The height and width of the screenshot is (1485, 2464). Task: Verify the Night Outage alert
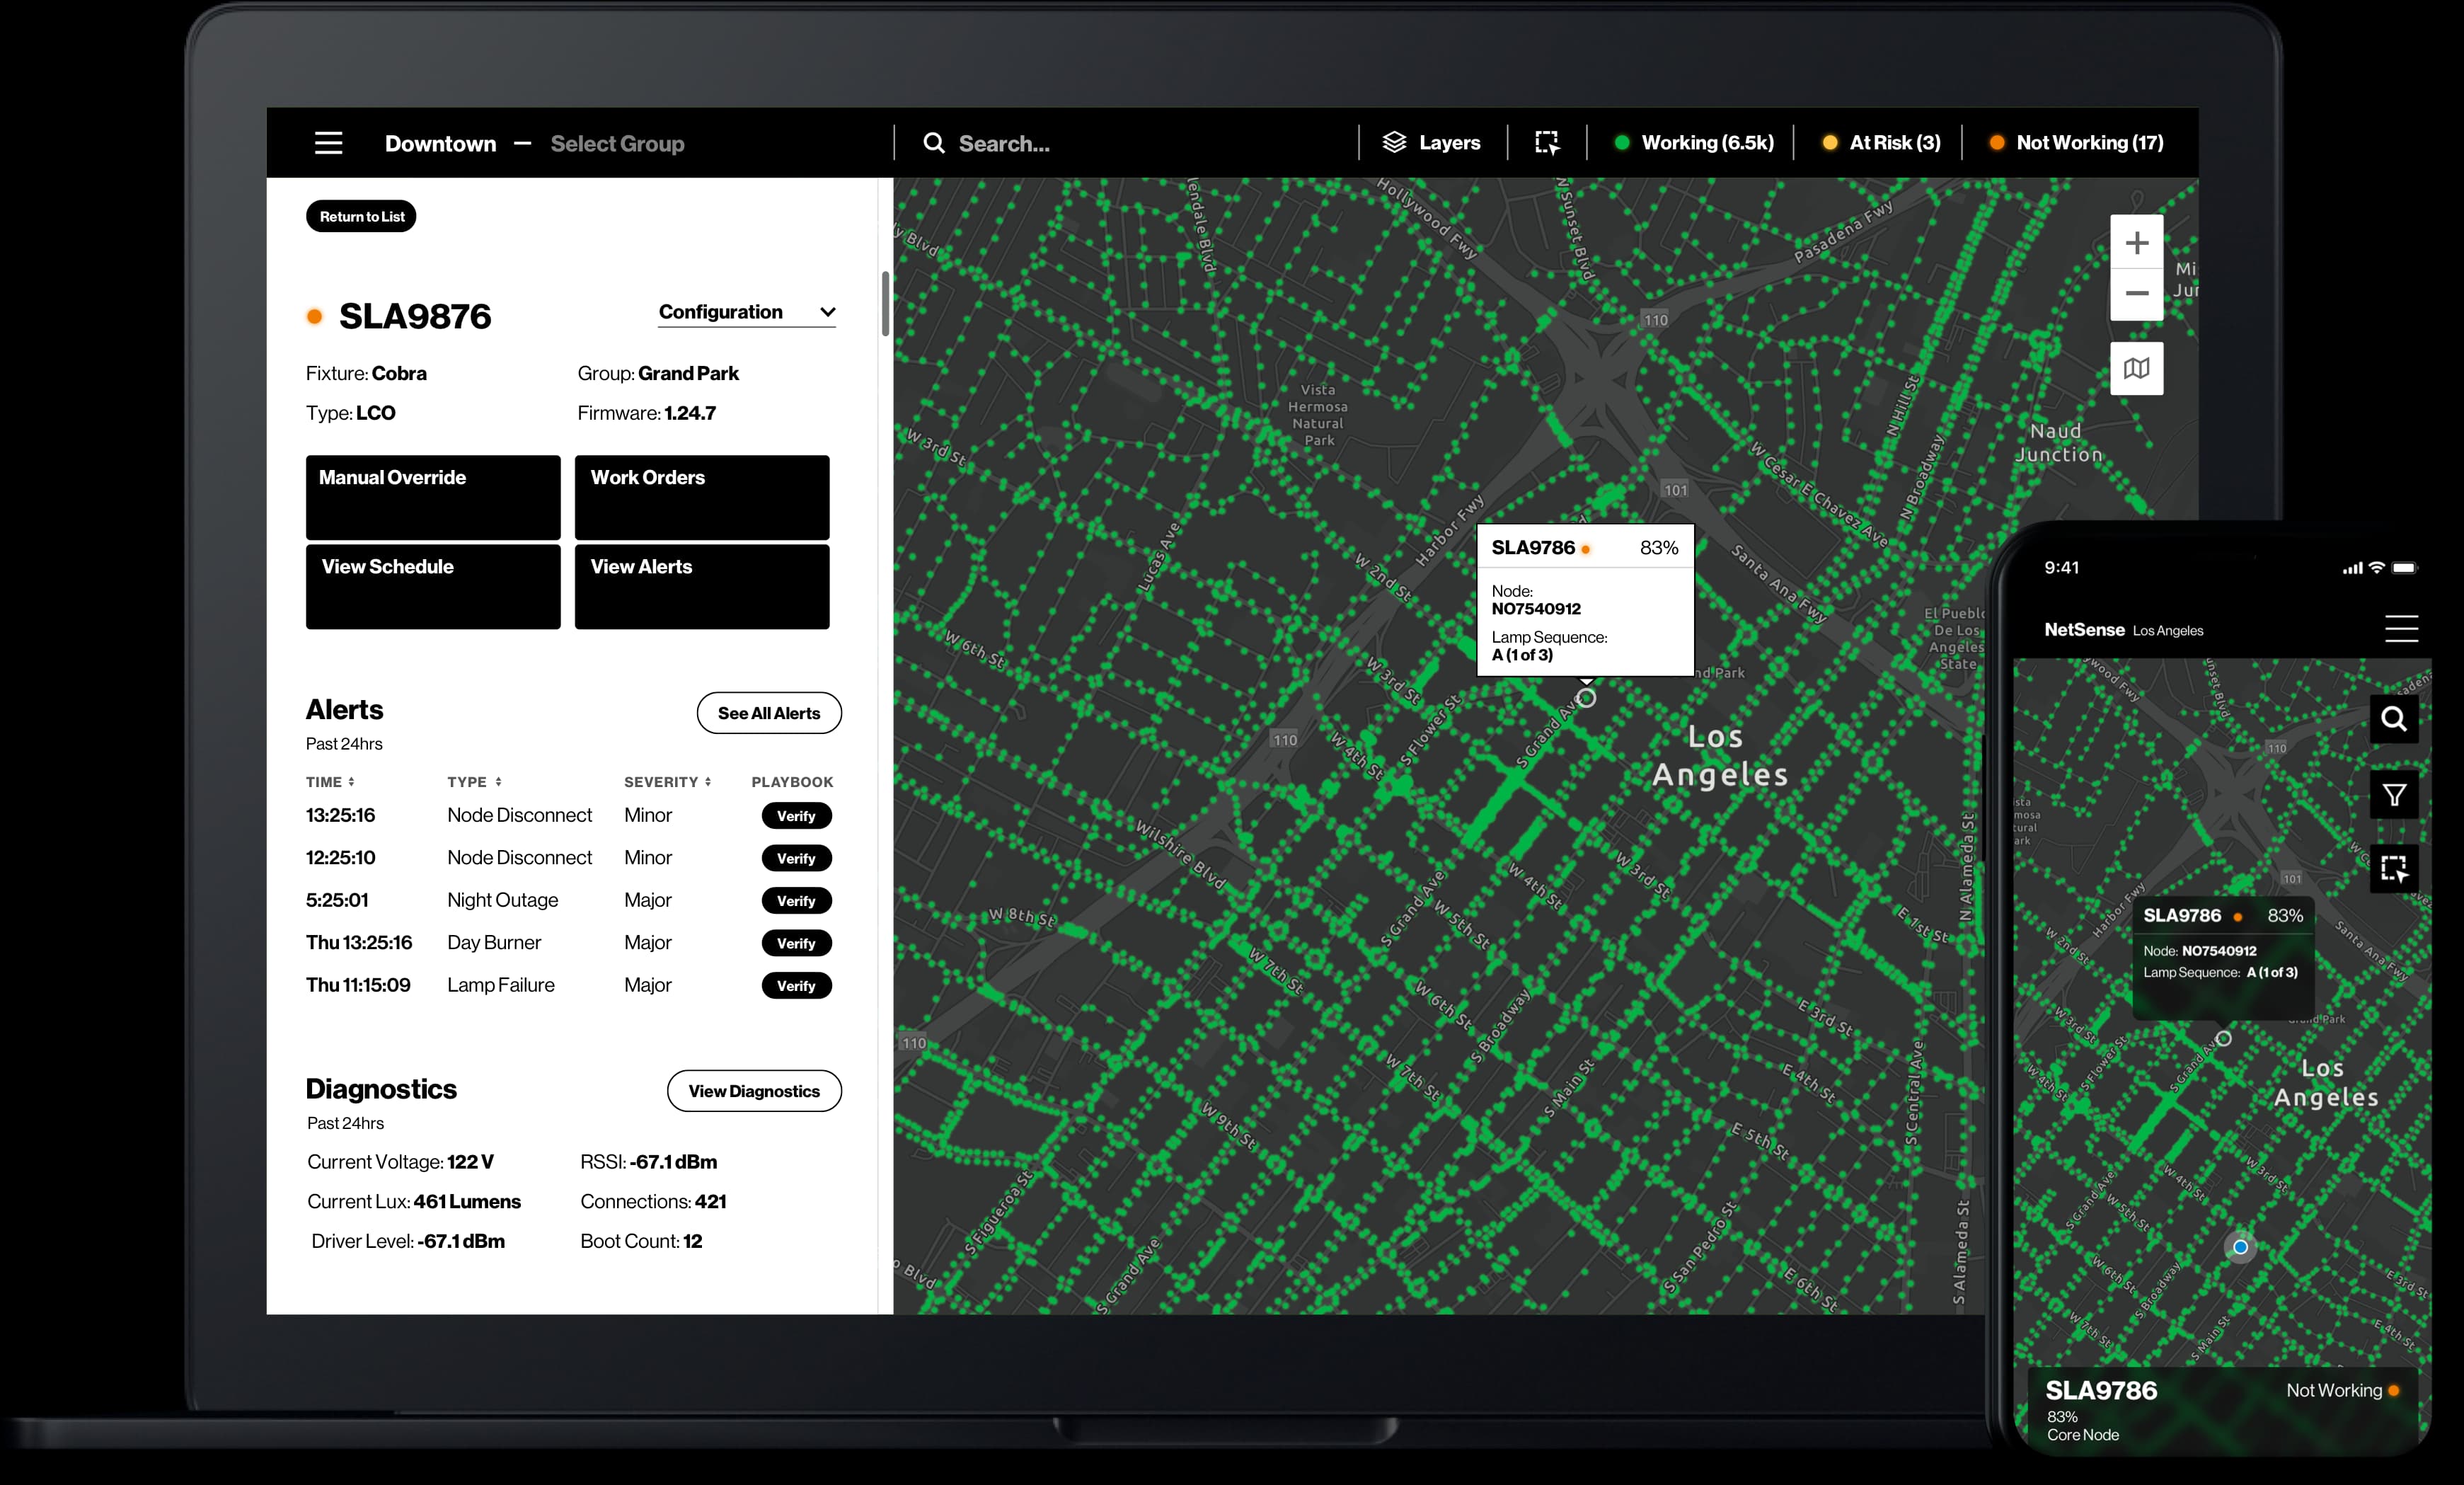(x=796, y=901)
